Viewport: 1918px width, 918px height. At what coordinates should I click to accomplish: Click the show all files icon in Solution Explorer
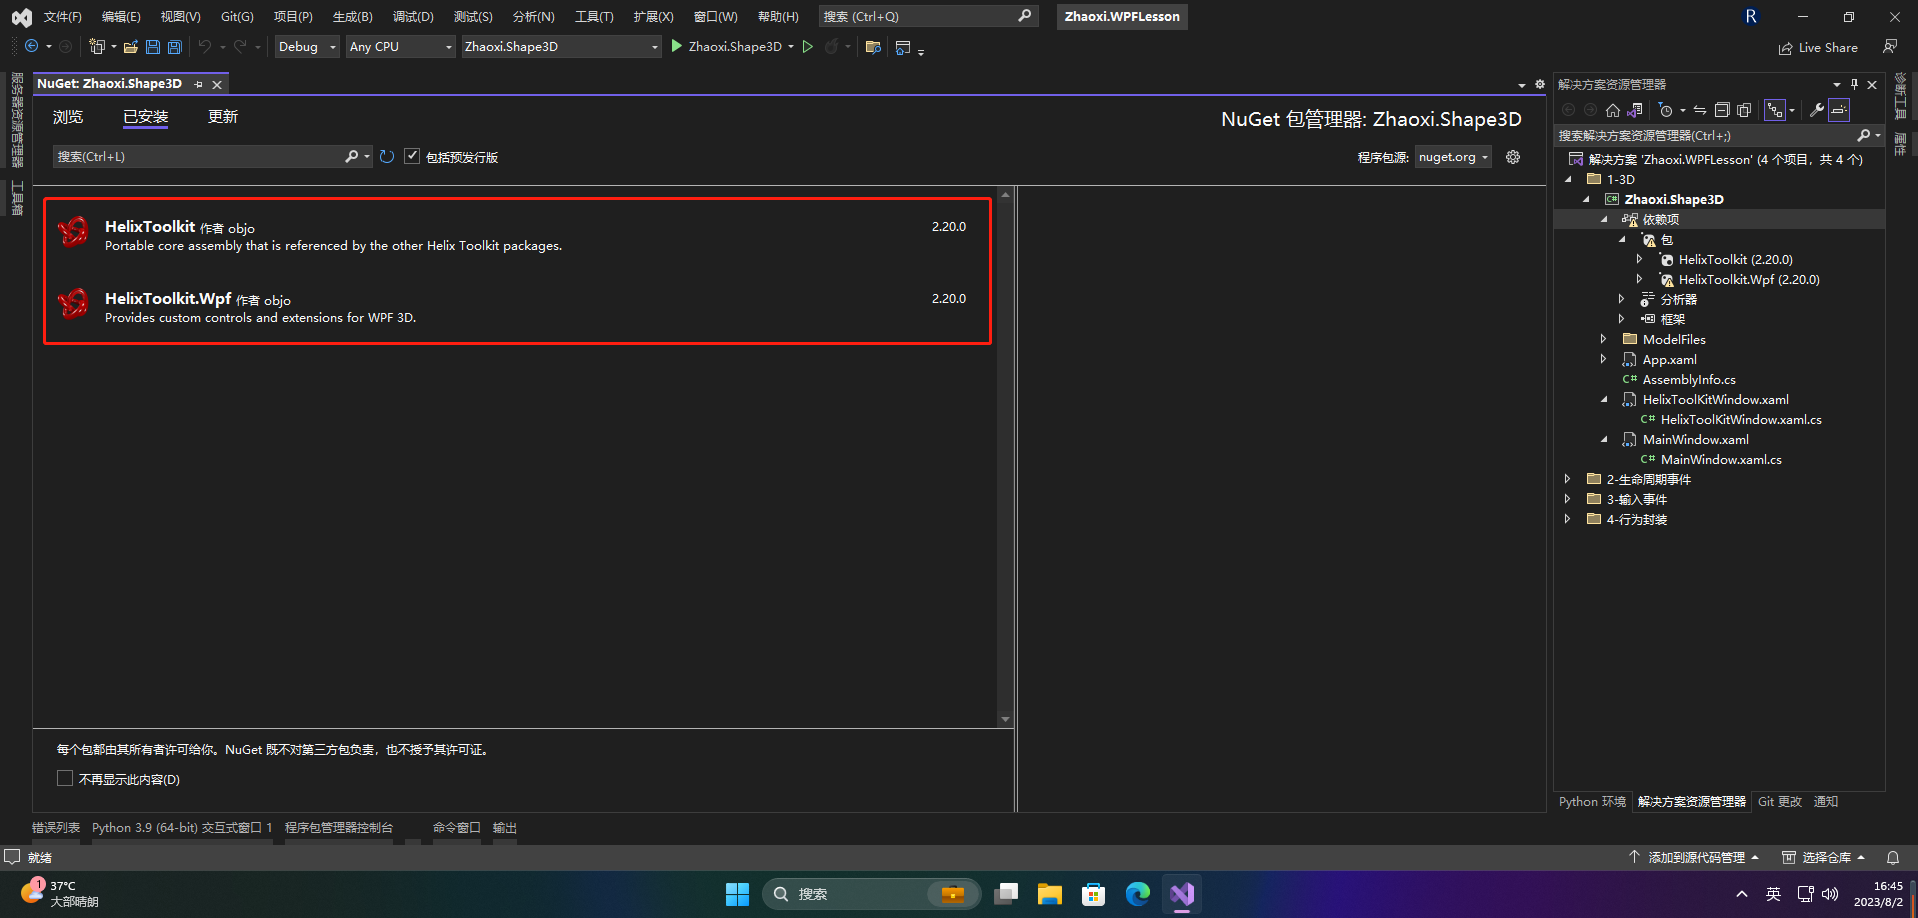pos(1744,110)
